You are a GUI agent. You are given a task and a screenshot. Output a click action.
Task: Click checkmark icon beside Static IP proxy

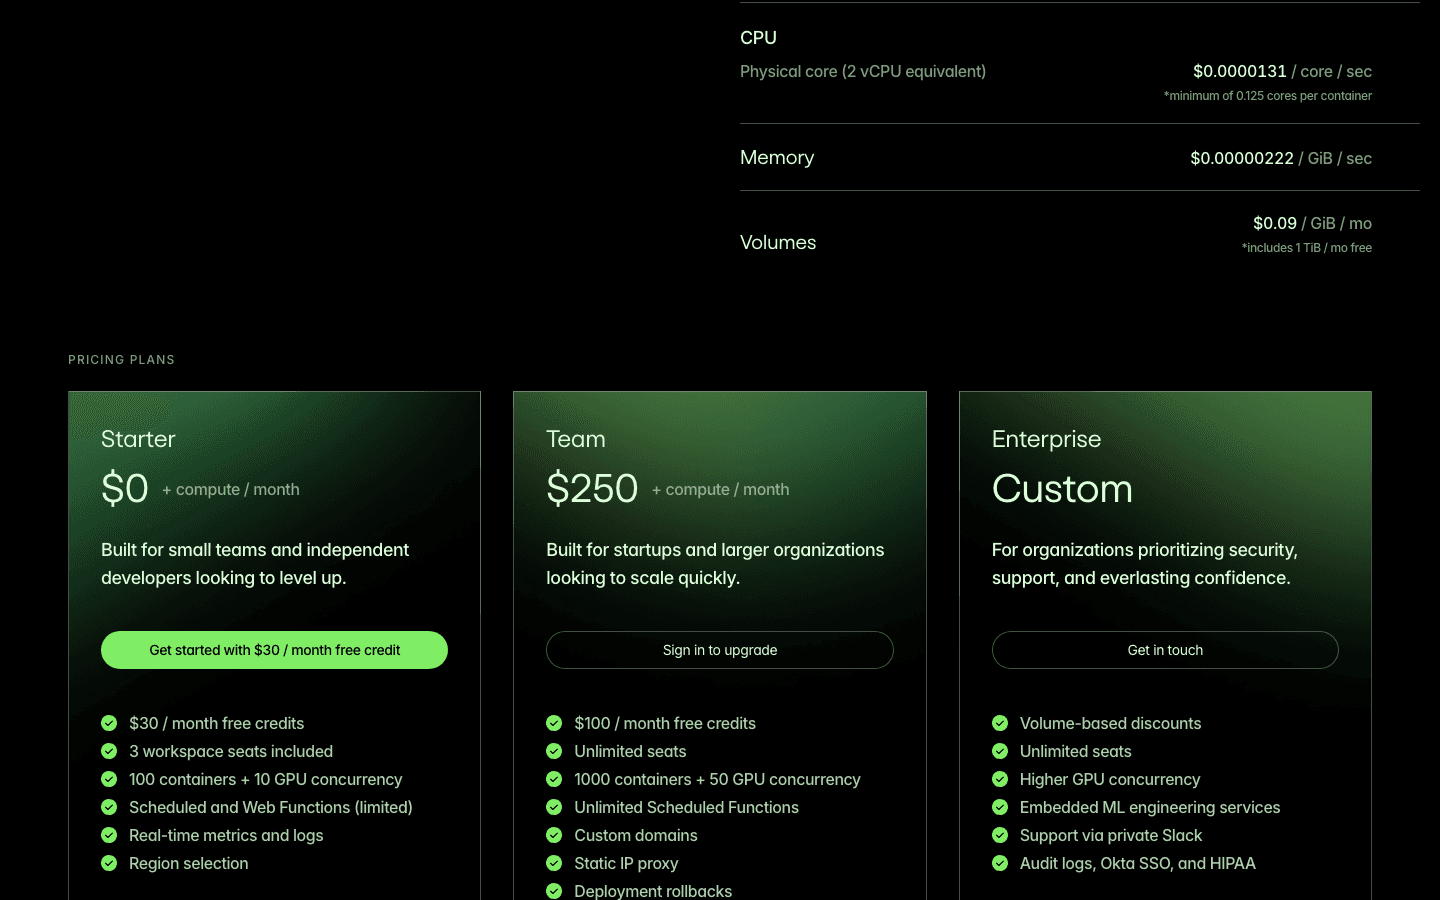(x=554, y=863)
